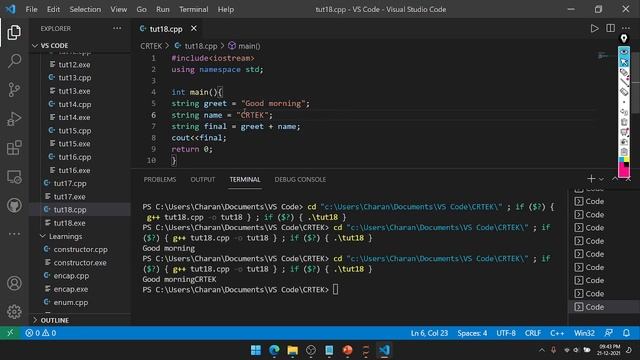640x360 pixels.
Task: Open the Selection menu
Action: point(85,9)
